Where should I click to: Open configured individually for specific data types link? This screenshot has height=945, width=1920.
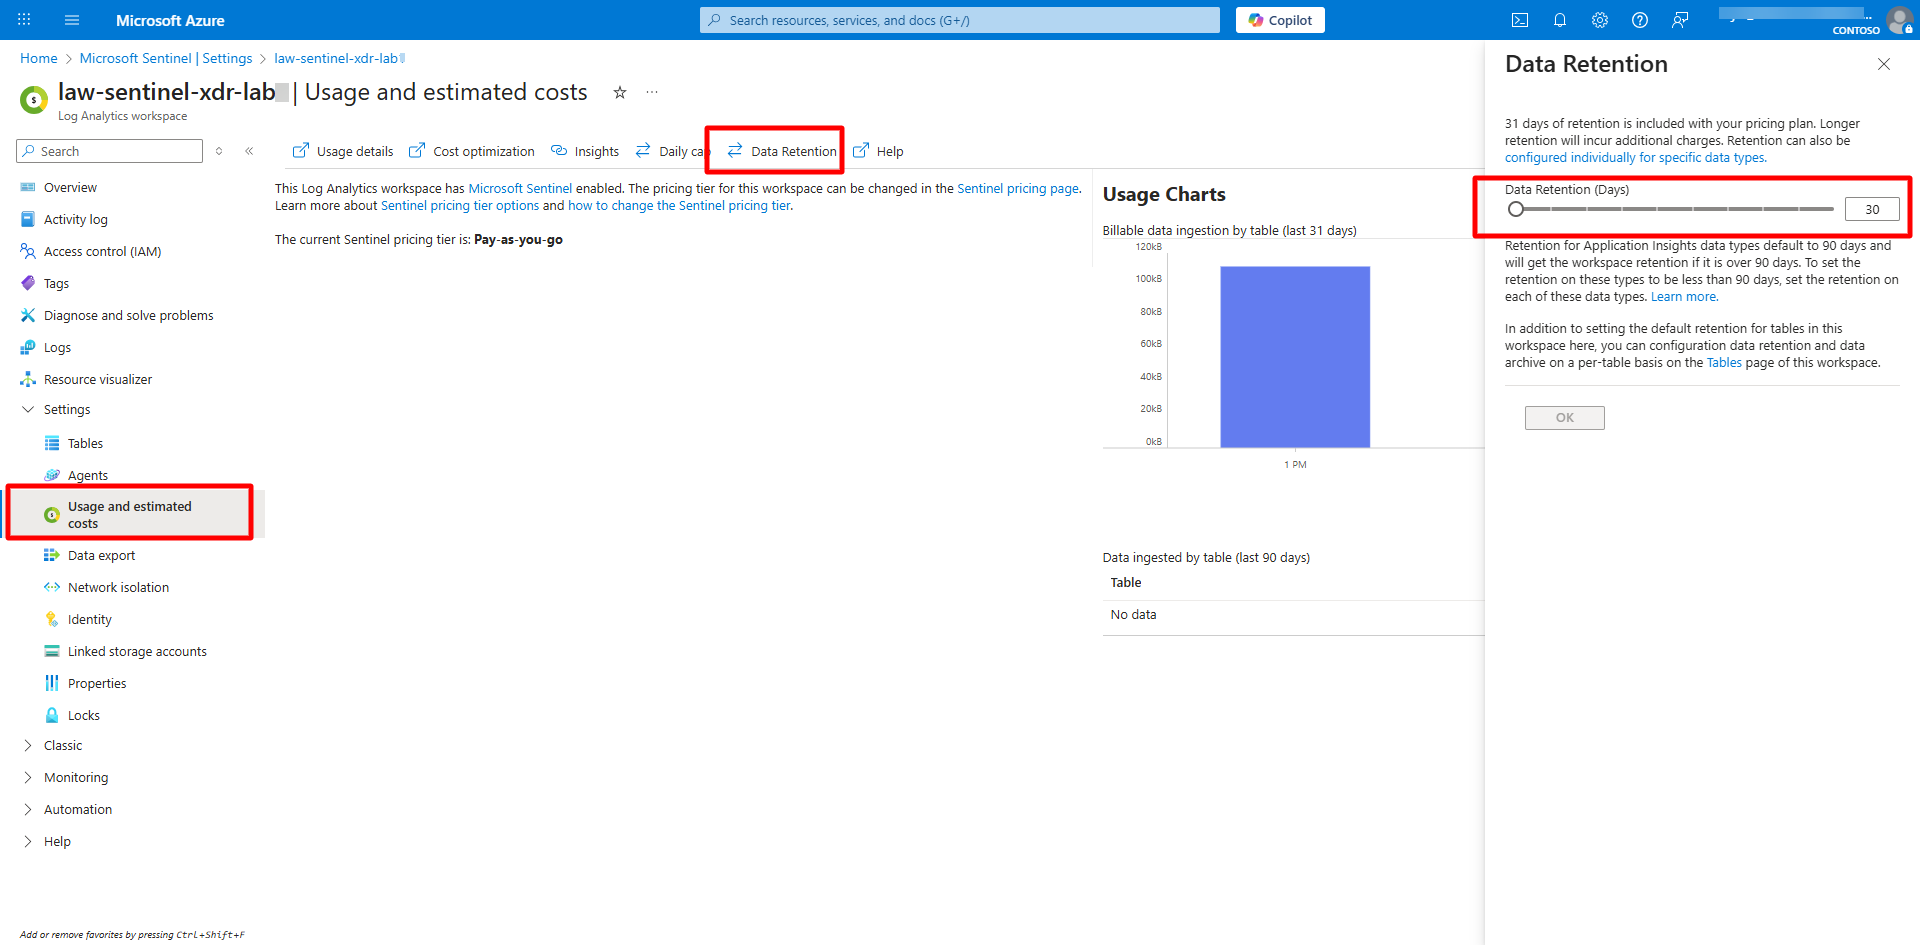(x=1635, y=157)
